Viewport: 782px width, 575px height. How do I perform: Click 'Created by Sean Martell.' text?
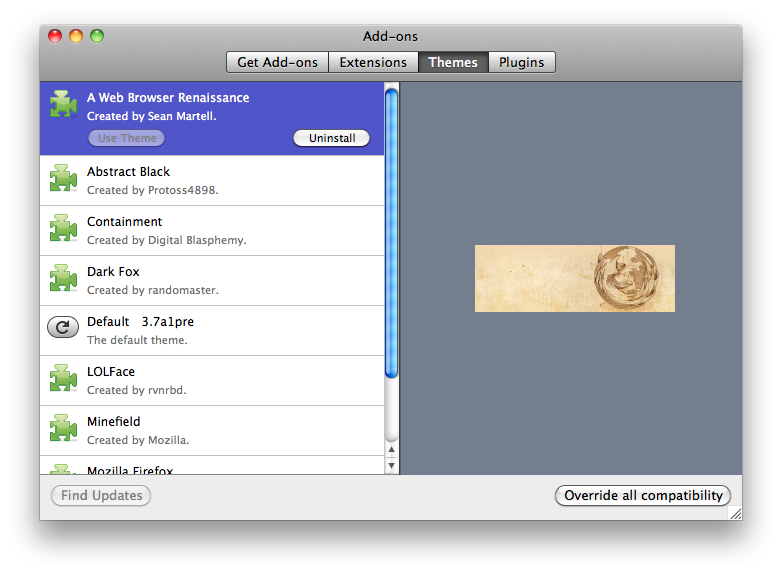[152, 116]
